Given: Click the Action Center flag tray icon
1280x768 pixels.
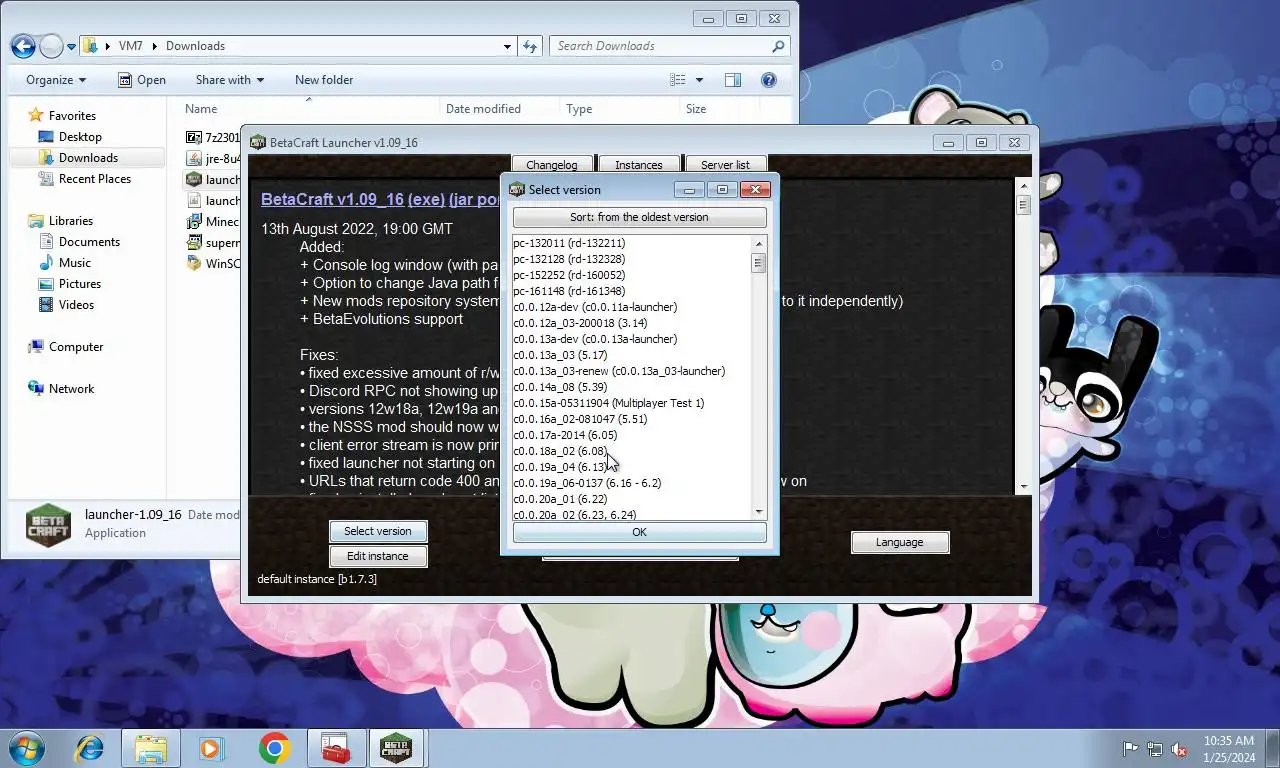Looking at the screenshot, I should click(x=1131, y=749).
